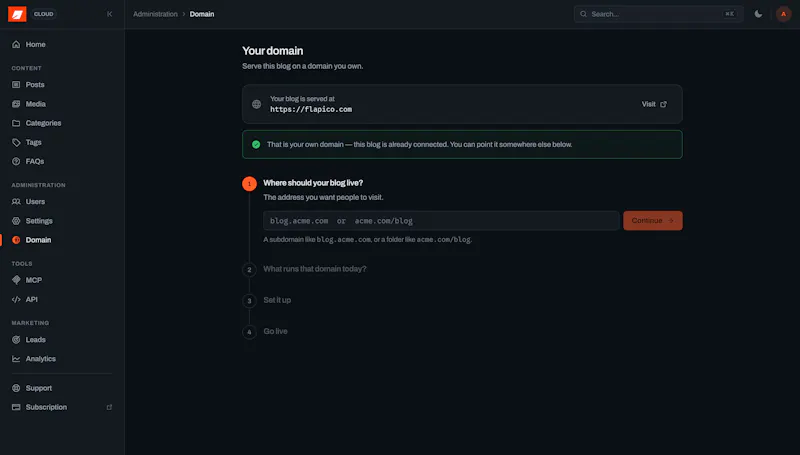800x455 pixels.
Task: Click step 3 "Set it up"
Action: [277, 300]
